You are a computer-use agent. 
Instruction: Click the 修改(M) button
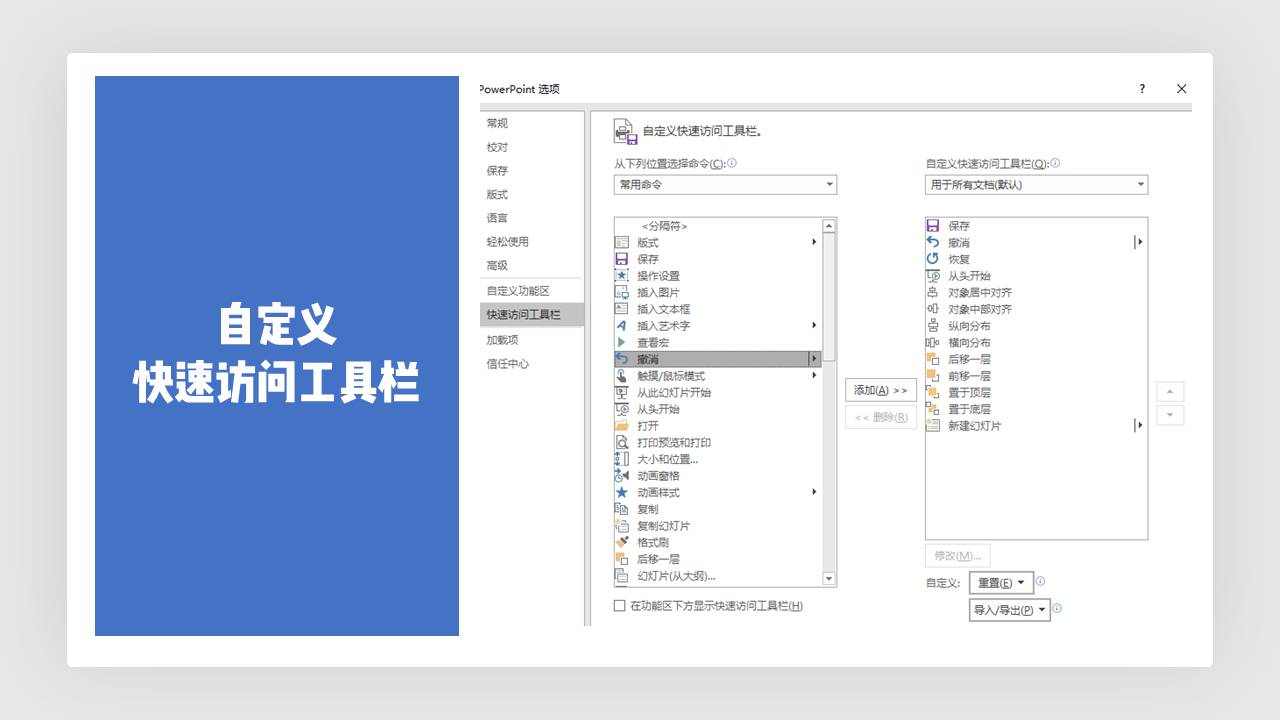[x=959, y=555]
